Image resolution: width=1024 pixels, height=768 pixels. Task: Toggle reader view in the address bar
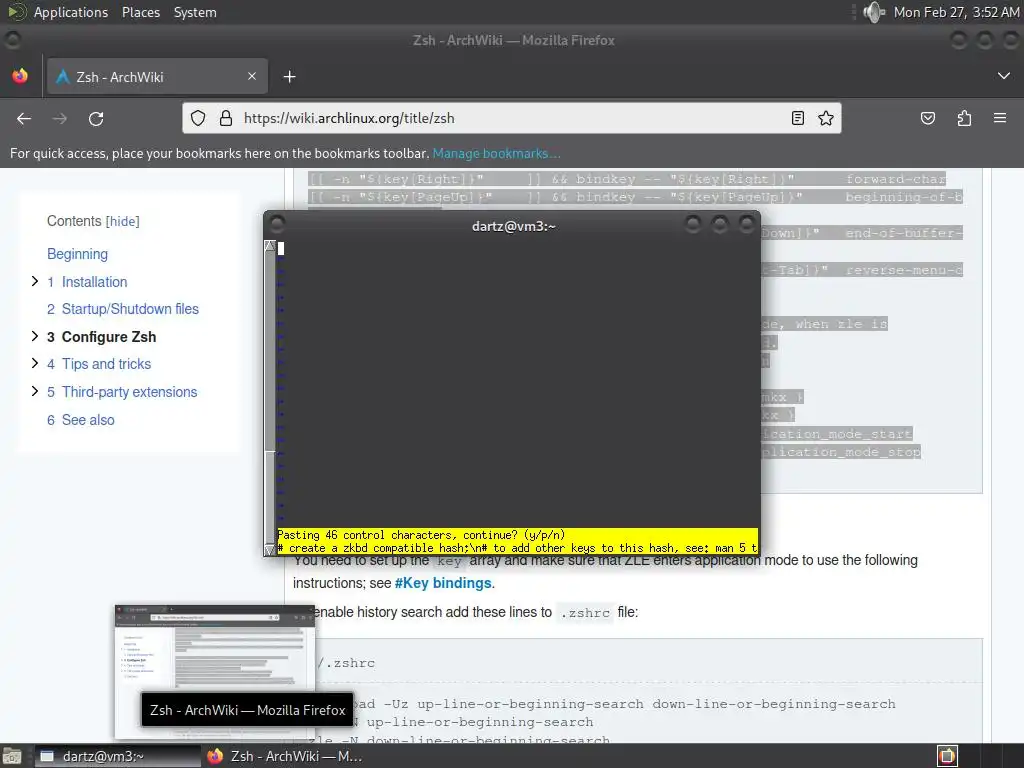click(797, 118)
